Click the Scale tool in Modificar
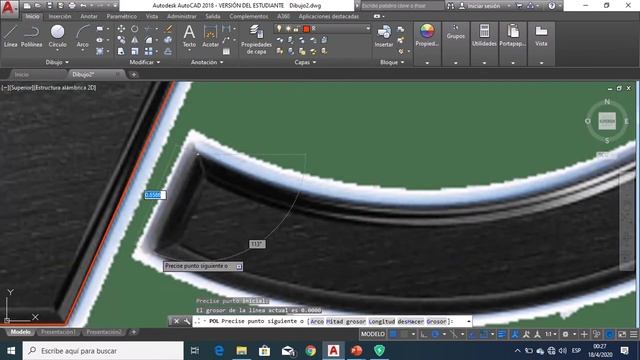Image resolution: width=640 pixels, height=360 pixels. (134, 51)
